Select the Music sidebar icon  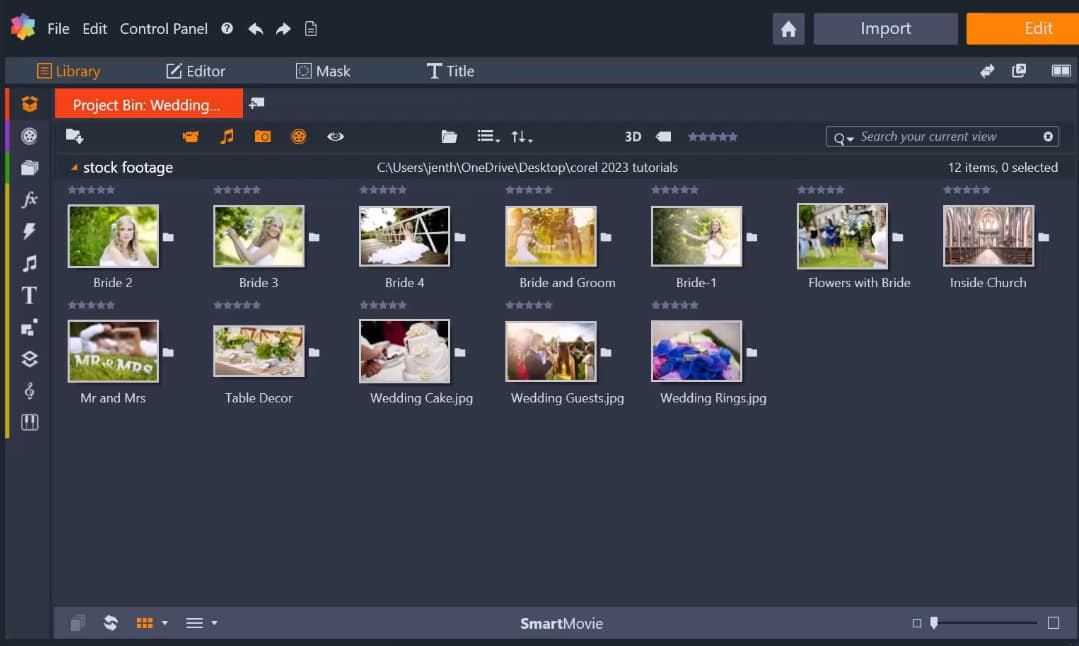pyautogui.click(x=29, y=263)
